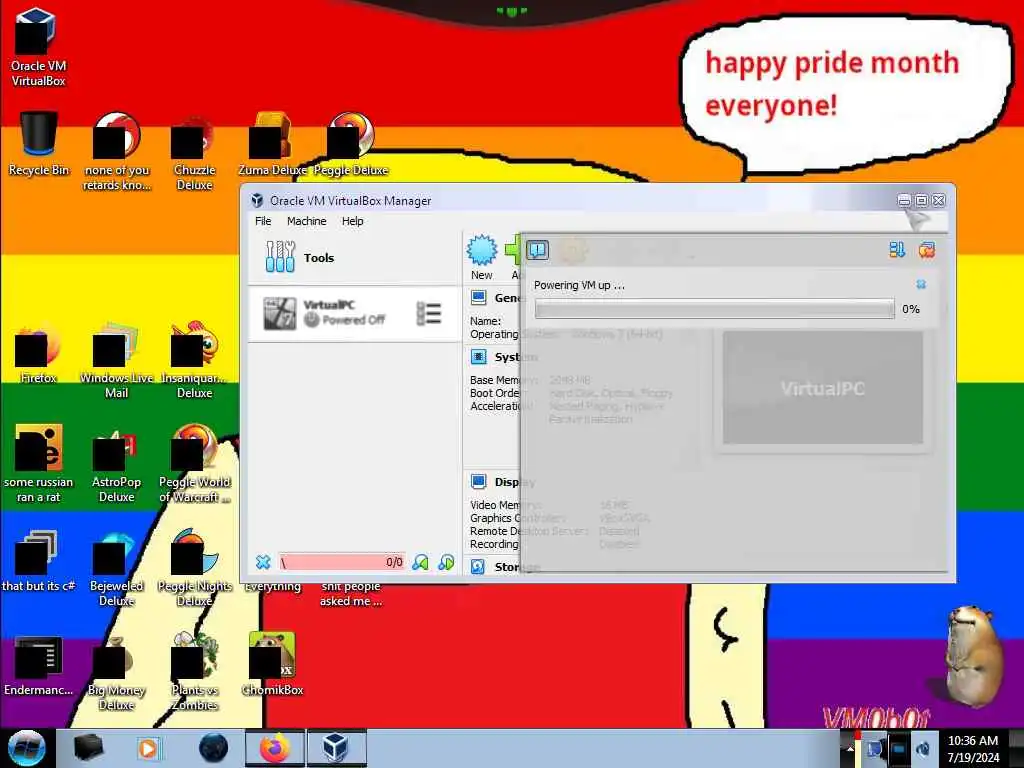The height and width of the screenshot is (768, 1024).
Task: Click the VirtualPC preview thumbnail
Action: tap(822, 387)
